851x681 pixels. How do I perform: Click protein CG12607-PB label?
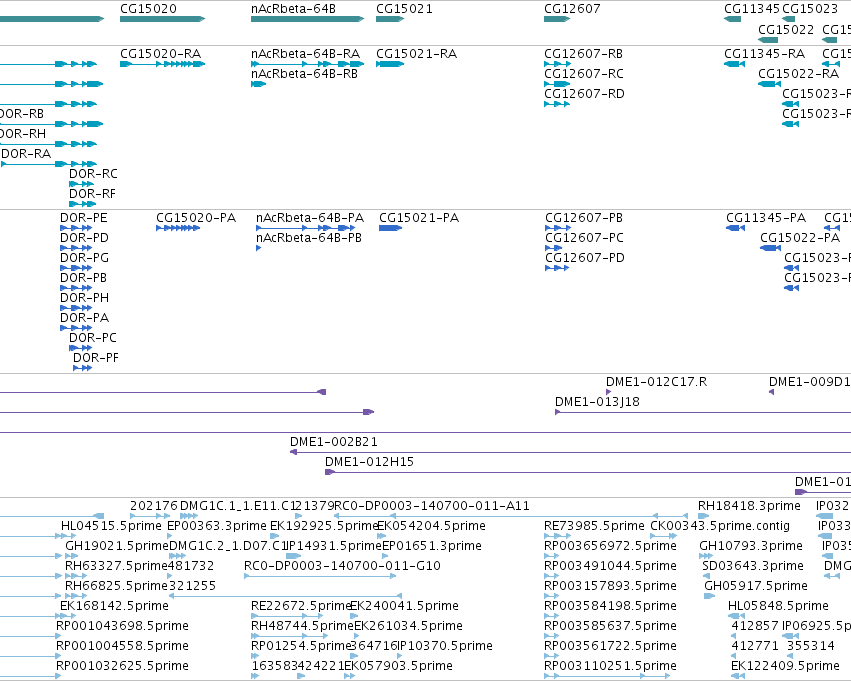tap(584, 218)
